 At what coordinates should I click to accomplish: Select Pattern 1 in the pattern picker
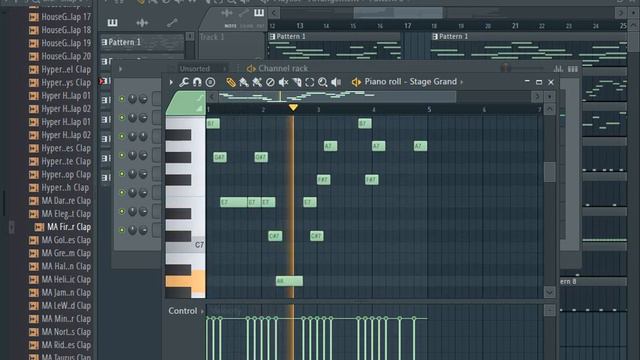pos(142,42)
